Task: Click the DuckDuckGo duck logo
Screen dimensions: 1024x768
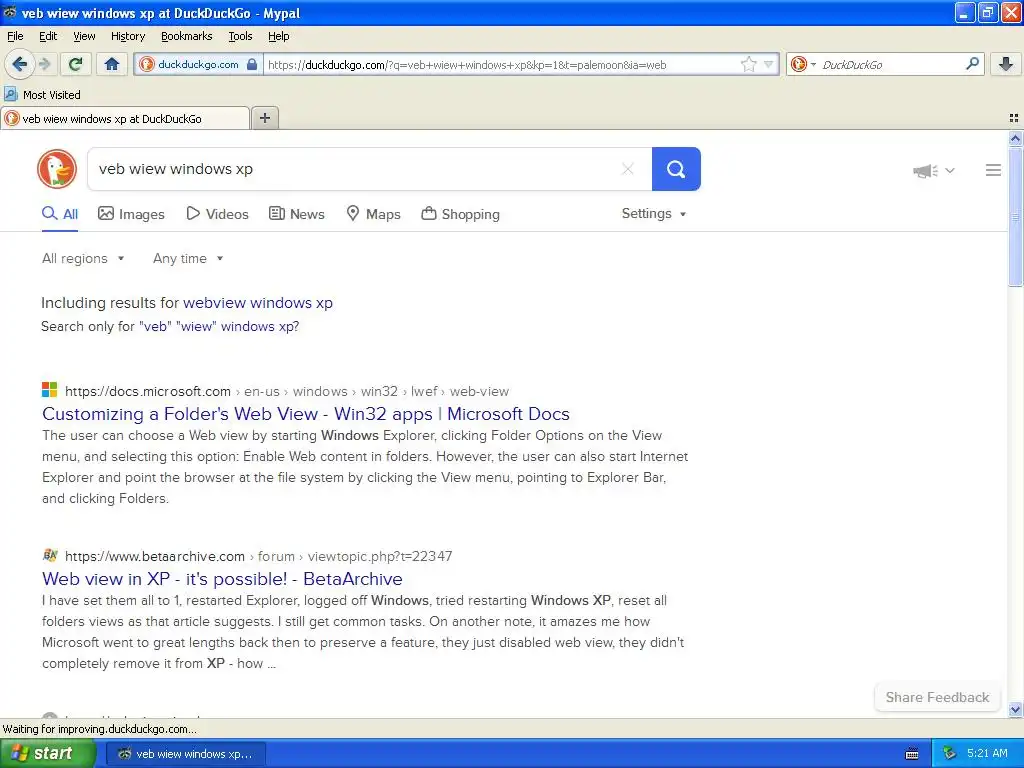Action: coord(57,169)
